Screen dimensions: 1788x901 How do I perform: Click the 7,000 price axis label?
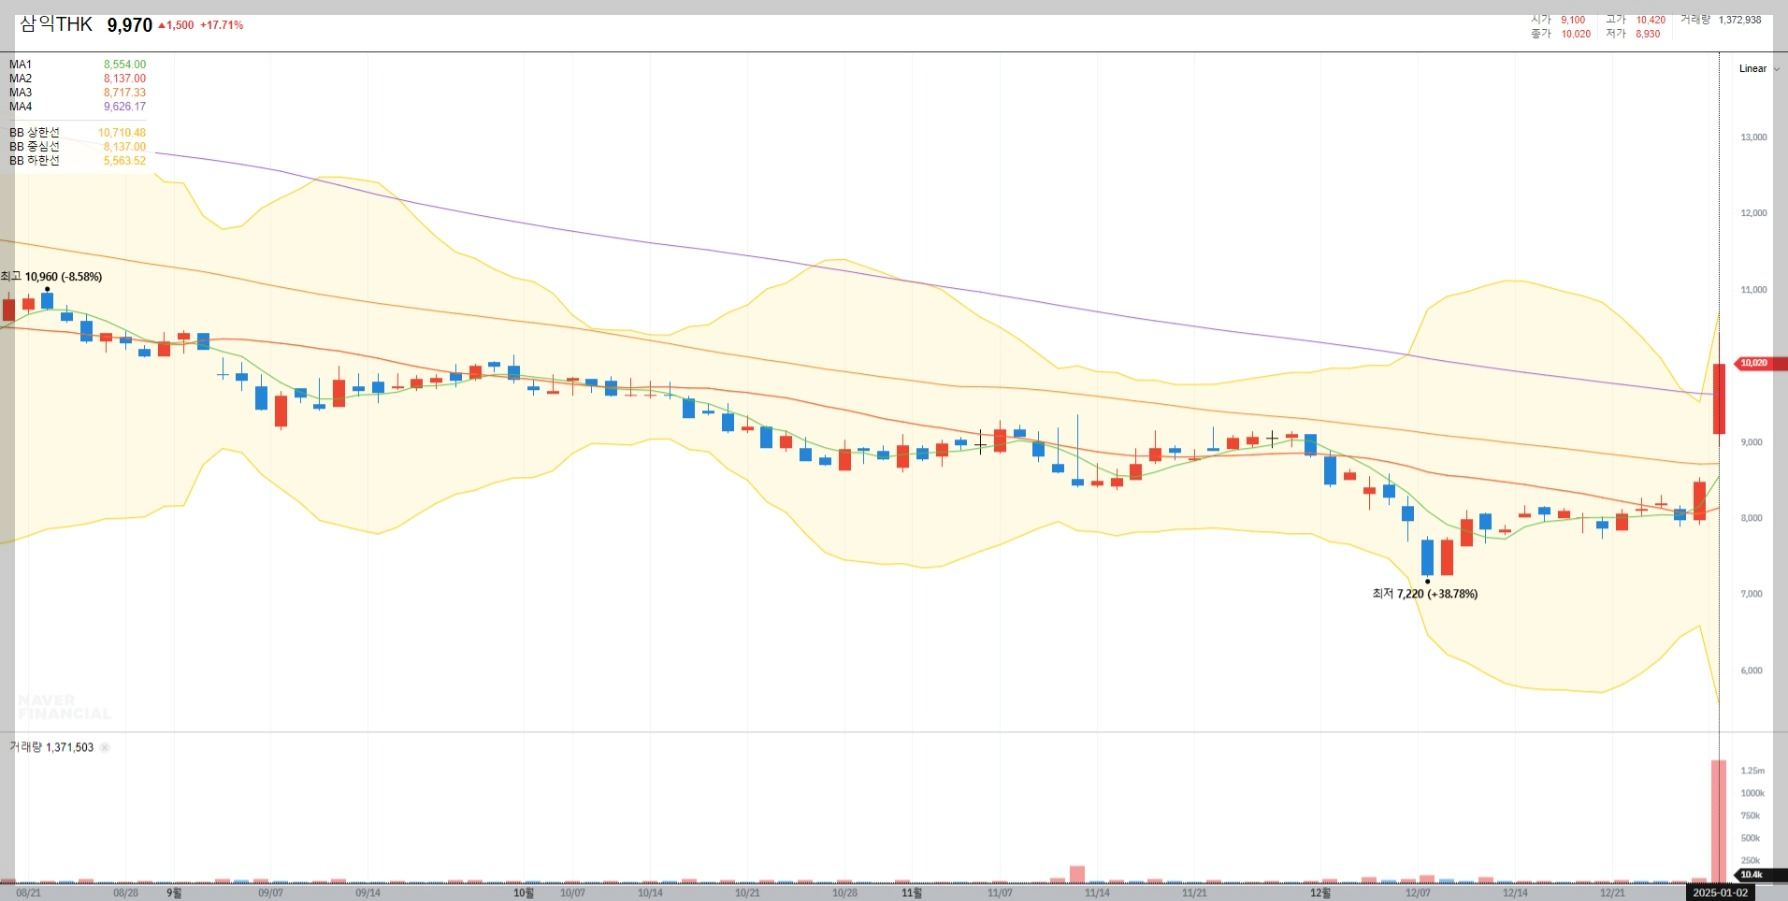click(x=1752, y=594)
